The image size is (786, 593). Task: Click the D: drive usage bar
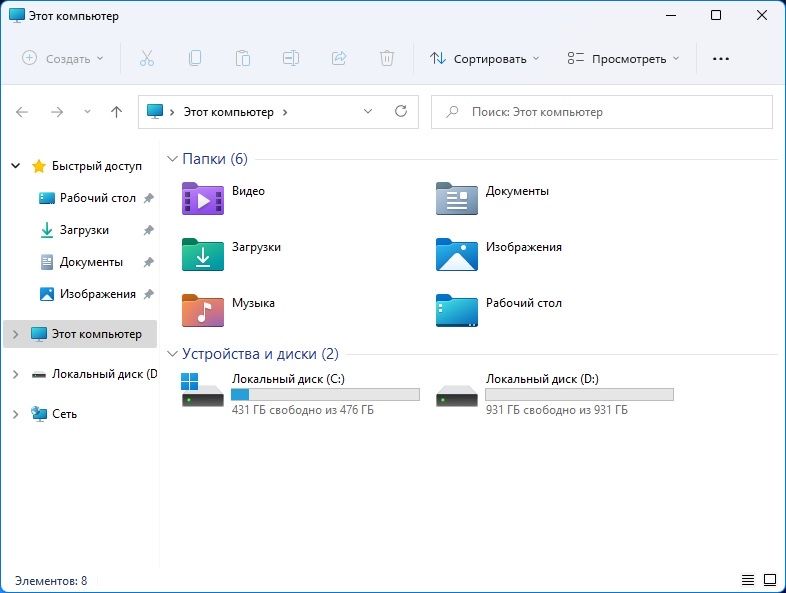[579, 394]
